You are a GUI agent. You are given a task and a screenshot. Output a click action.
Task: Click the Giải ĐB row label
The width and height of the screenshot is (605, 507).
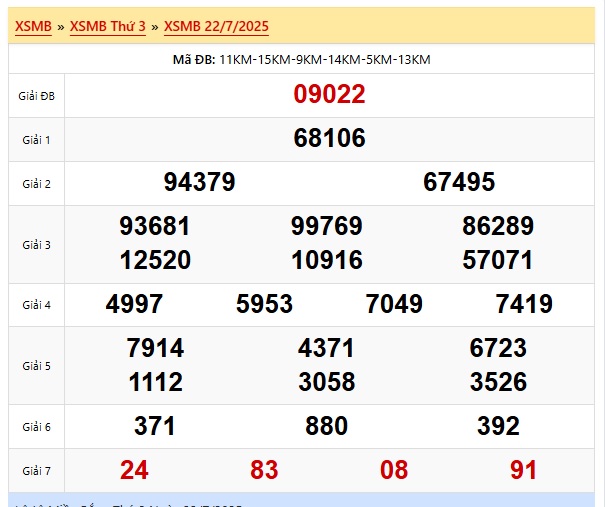tap(36, 96)
